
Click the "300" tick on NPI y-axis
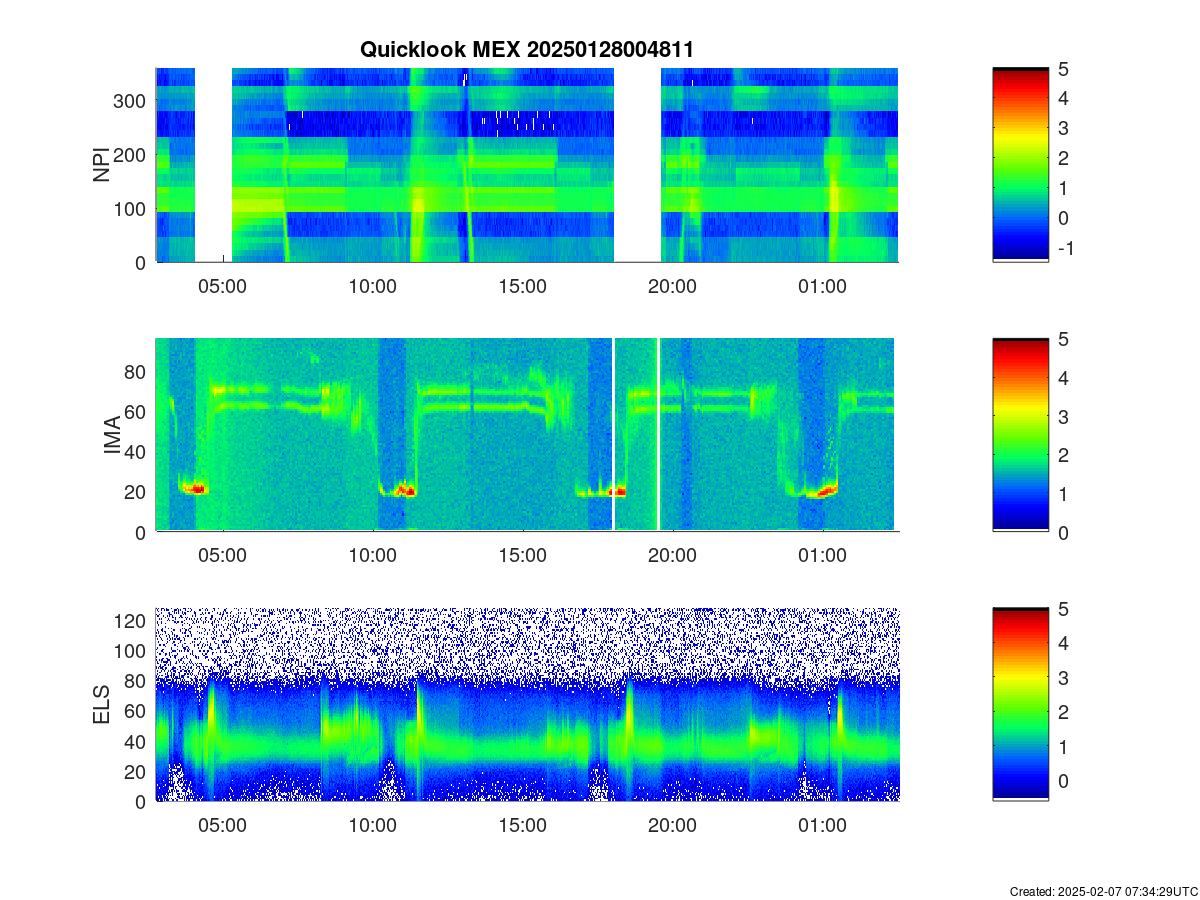pyautogui.click(x=132, y=101)
